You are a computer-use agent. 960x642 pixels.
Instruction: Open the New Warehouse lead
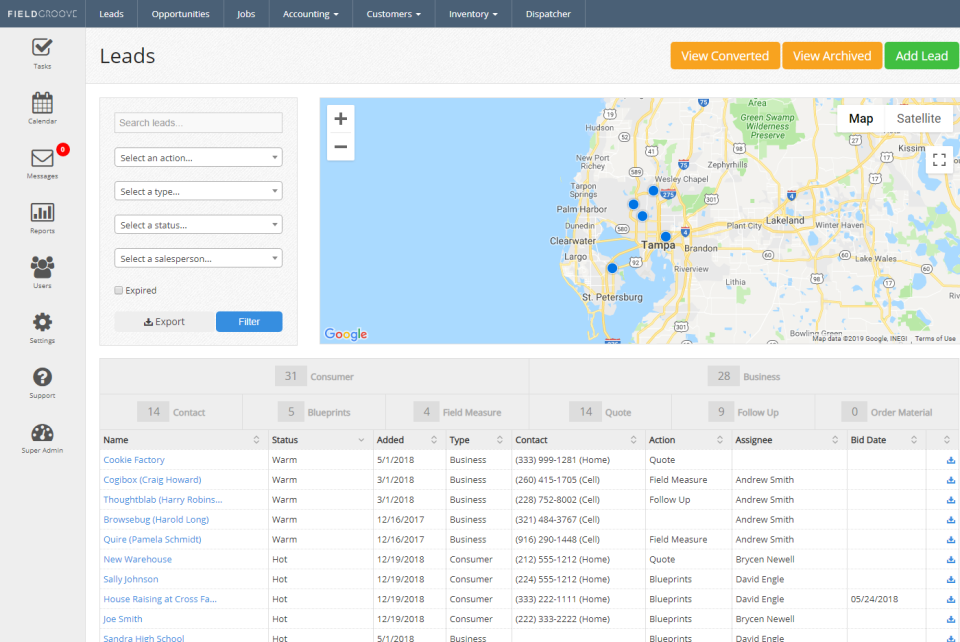click(x=137, y=559)
